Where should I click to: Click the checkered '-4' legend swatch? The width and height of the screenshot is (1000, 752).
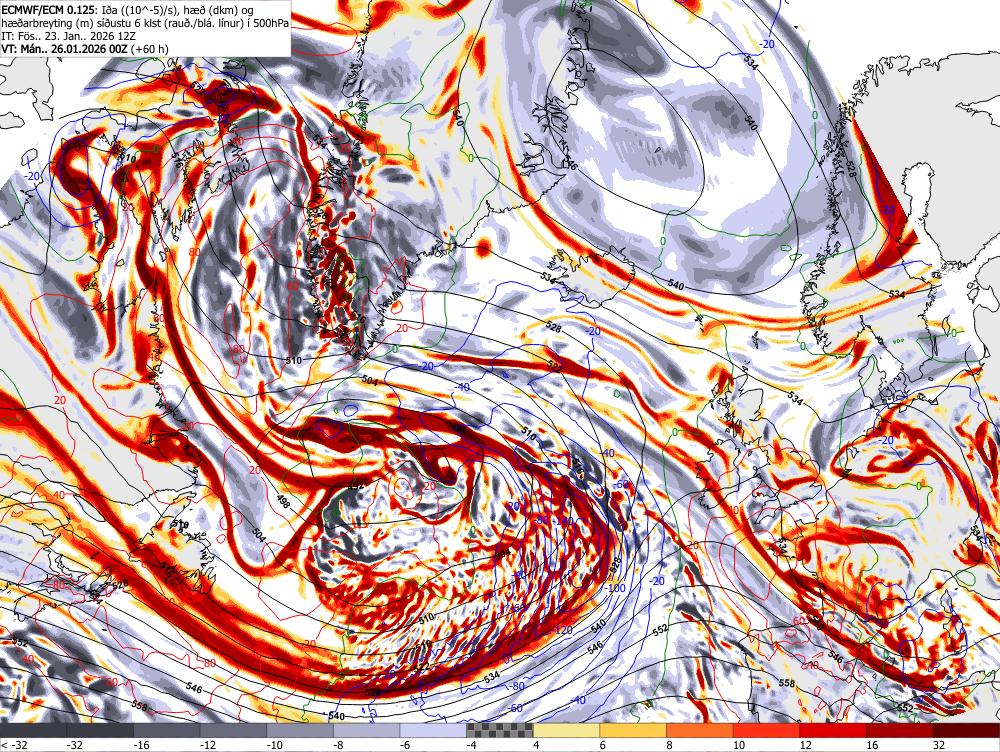click(500, 730)
